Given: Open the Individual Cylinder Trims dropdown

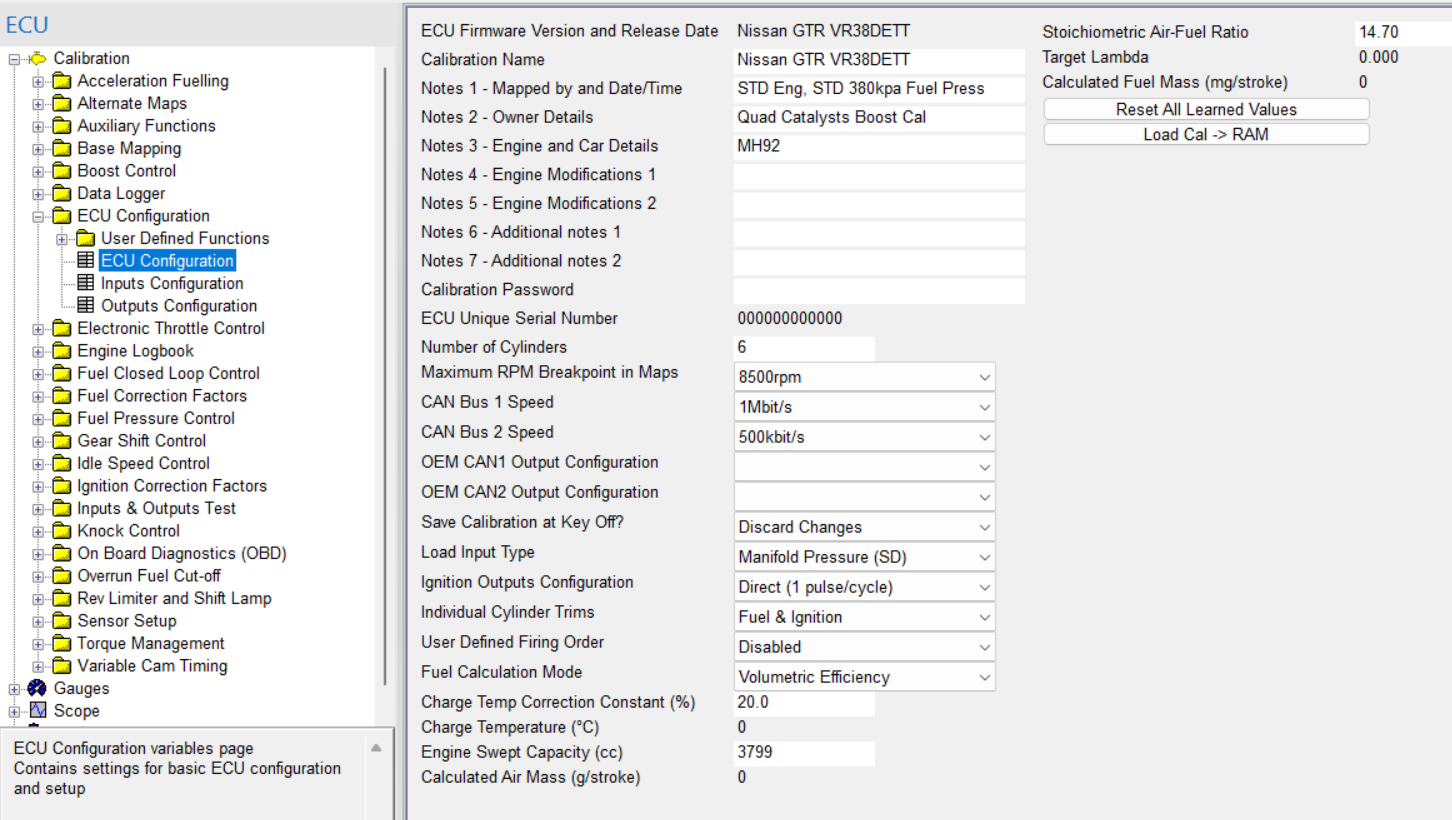Looking at the screenshot, I should pyautogui.click(x=865, y=617).
